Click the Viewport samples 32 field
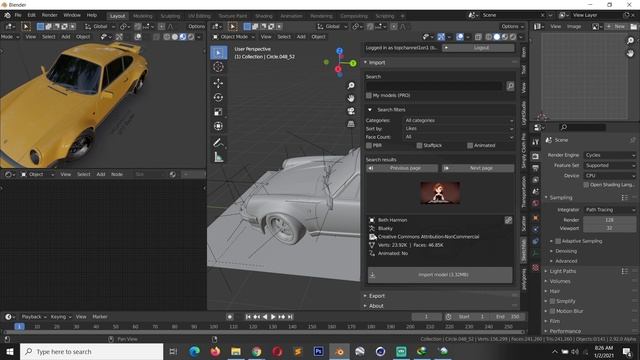The height and width of the screenshot is (360, 640). point(609,228)
